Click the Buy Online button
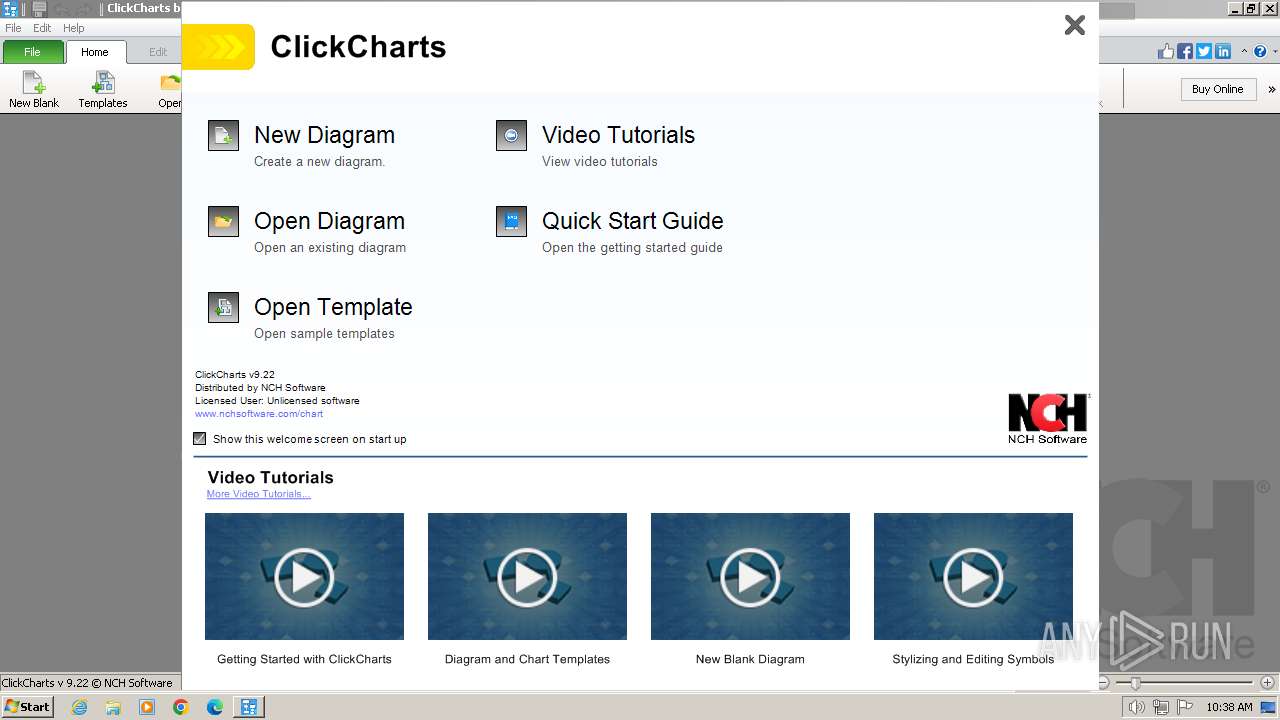The height and width of the screenshot is (720, 1280). coord(1217,89)
